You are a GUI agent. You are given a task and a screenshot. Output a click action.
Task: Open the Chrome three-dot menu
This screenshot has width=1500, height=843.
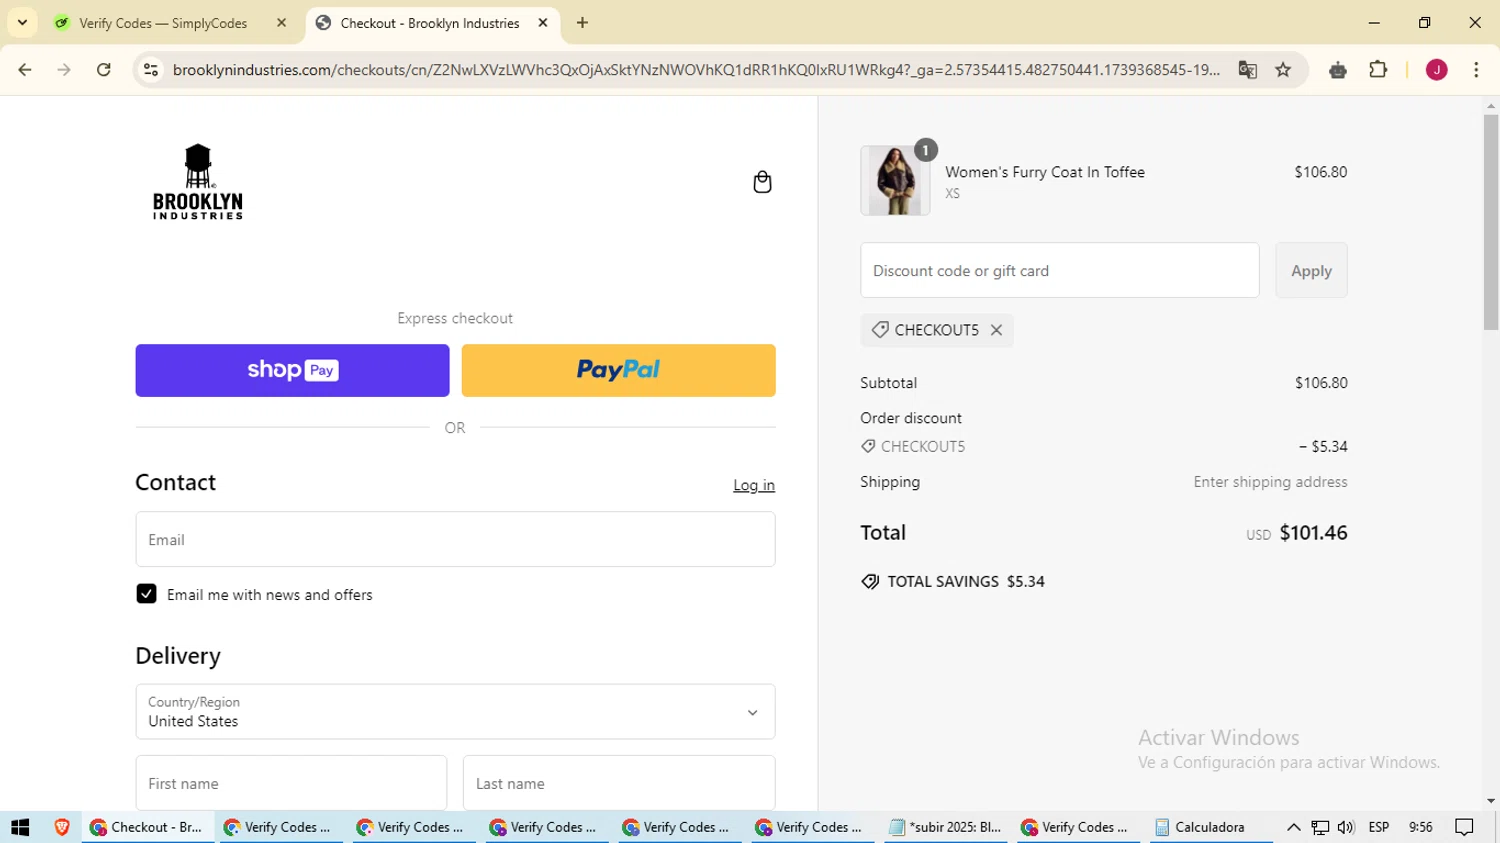(1476, 70)
